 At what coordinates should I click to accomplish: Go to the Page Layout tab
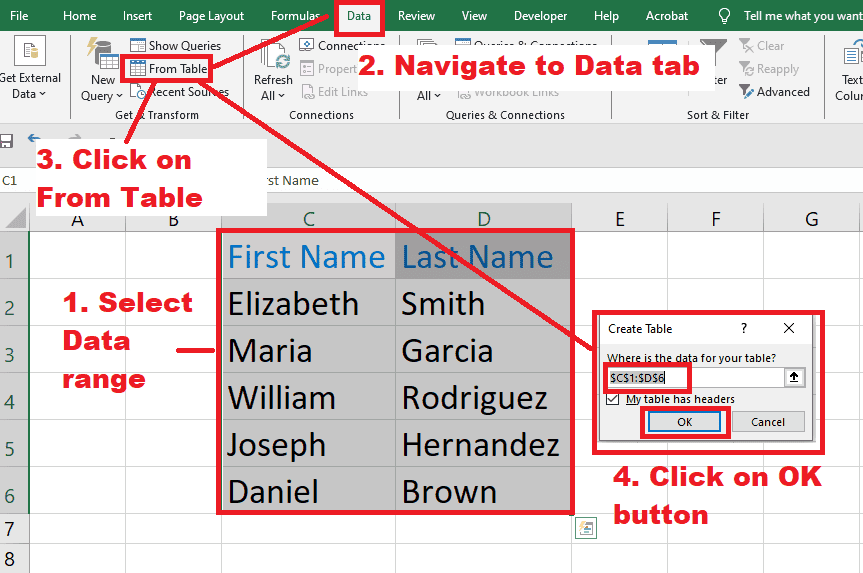point(211,16)
